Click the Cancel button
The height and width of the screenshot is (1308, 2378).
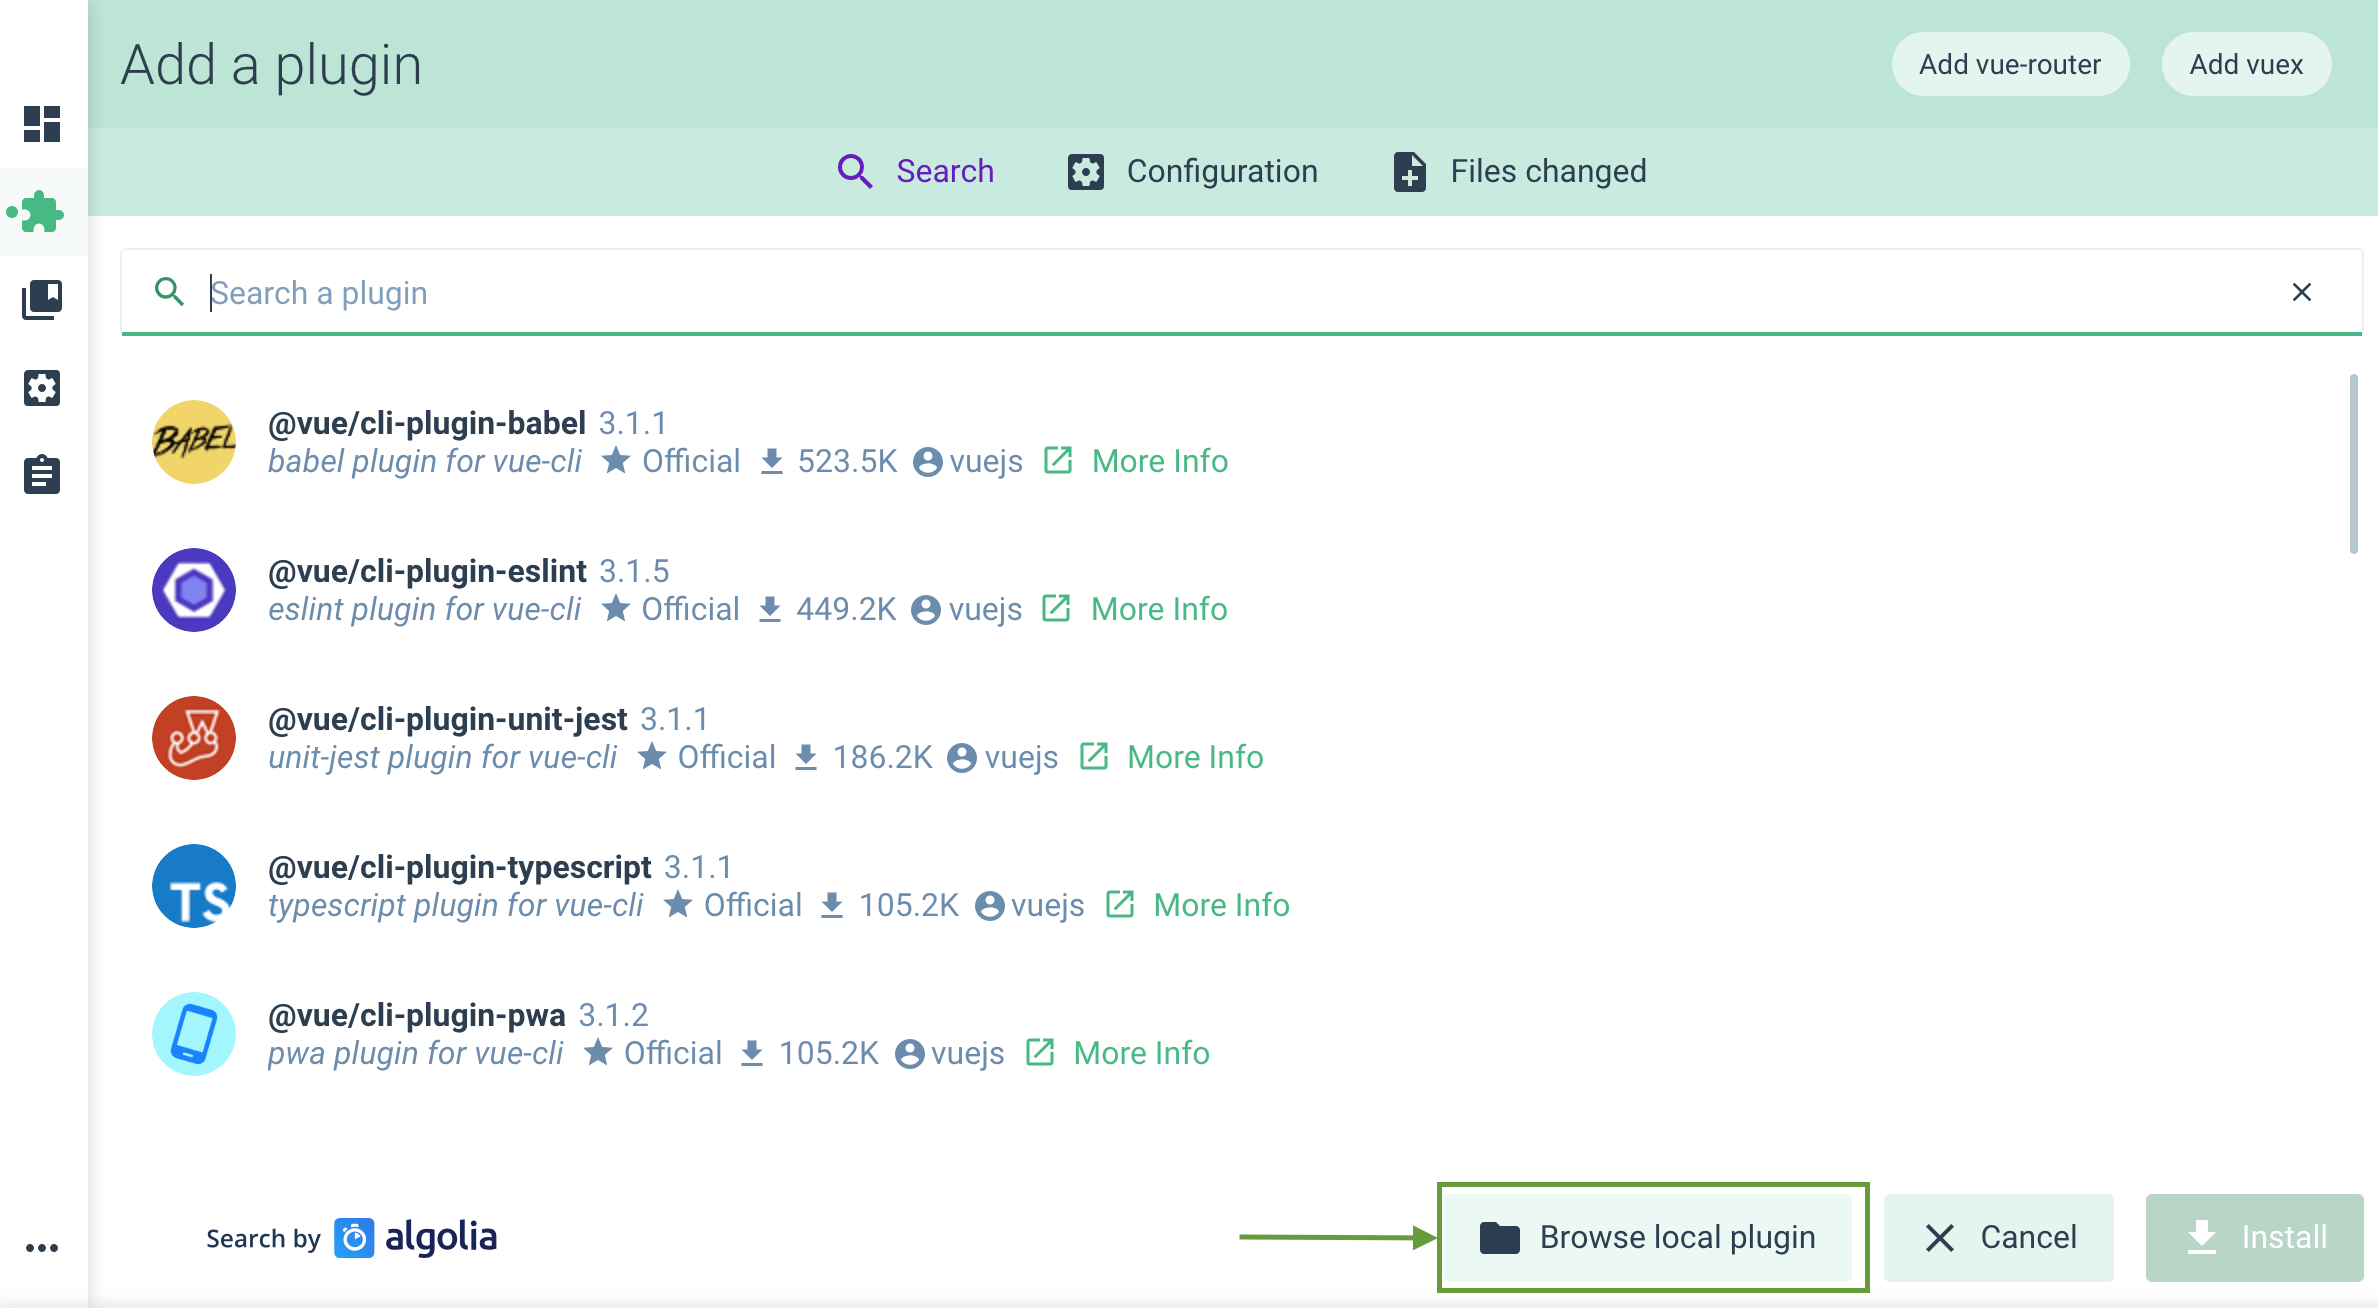(2004, 1236)
